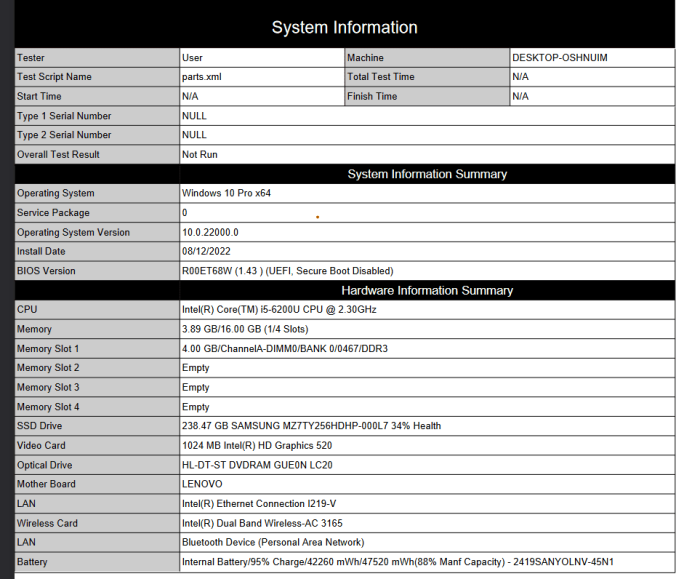This screenshot has height=579, width=700.
Task: Click the Mother Board LENOVO value
Action: click(x=202, y=484)
